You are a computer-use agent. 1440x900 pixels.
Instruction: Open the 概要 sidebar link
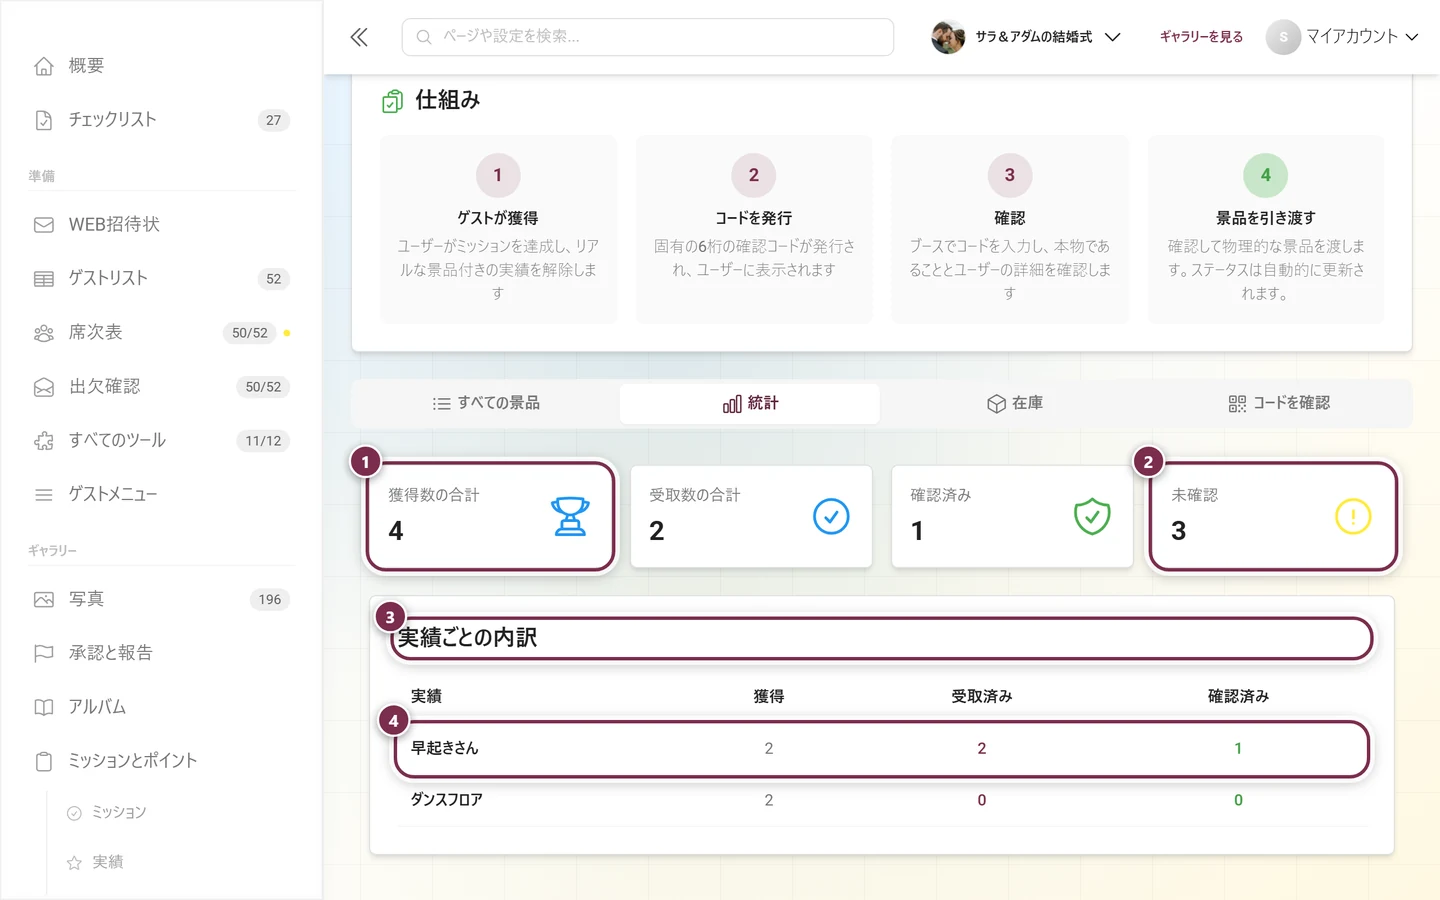tap(86, 66)
